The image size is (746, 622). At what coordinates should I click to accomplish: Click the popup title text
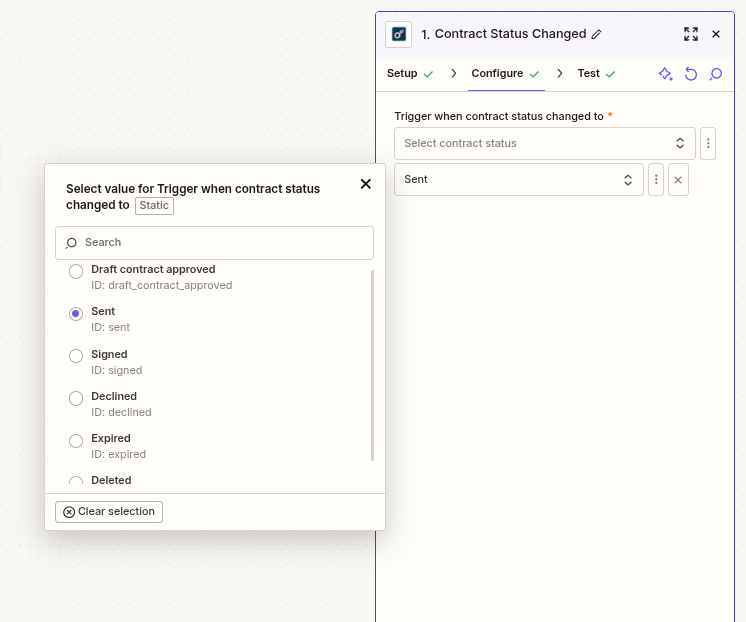[x=193, y=197]
